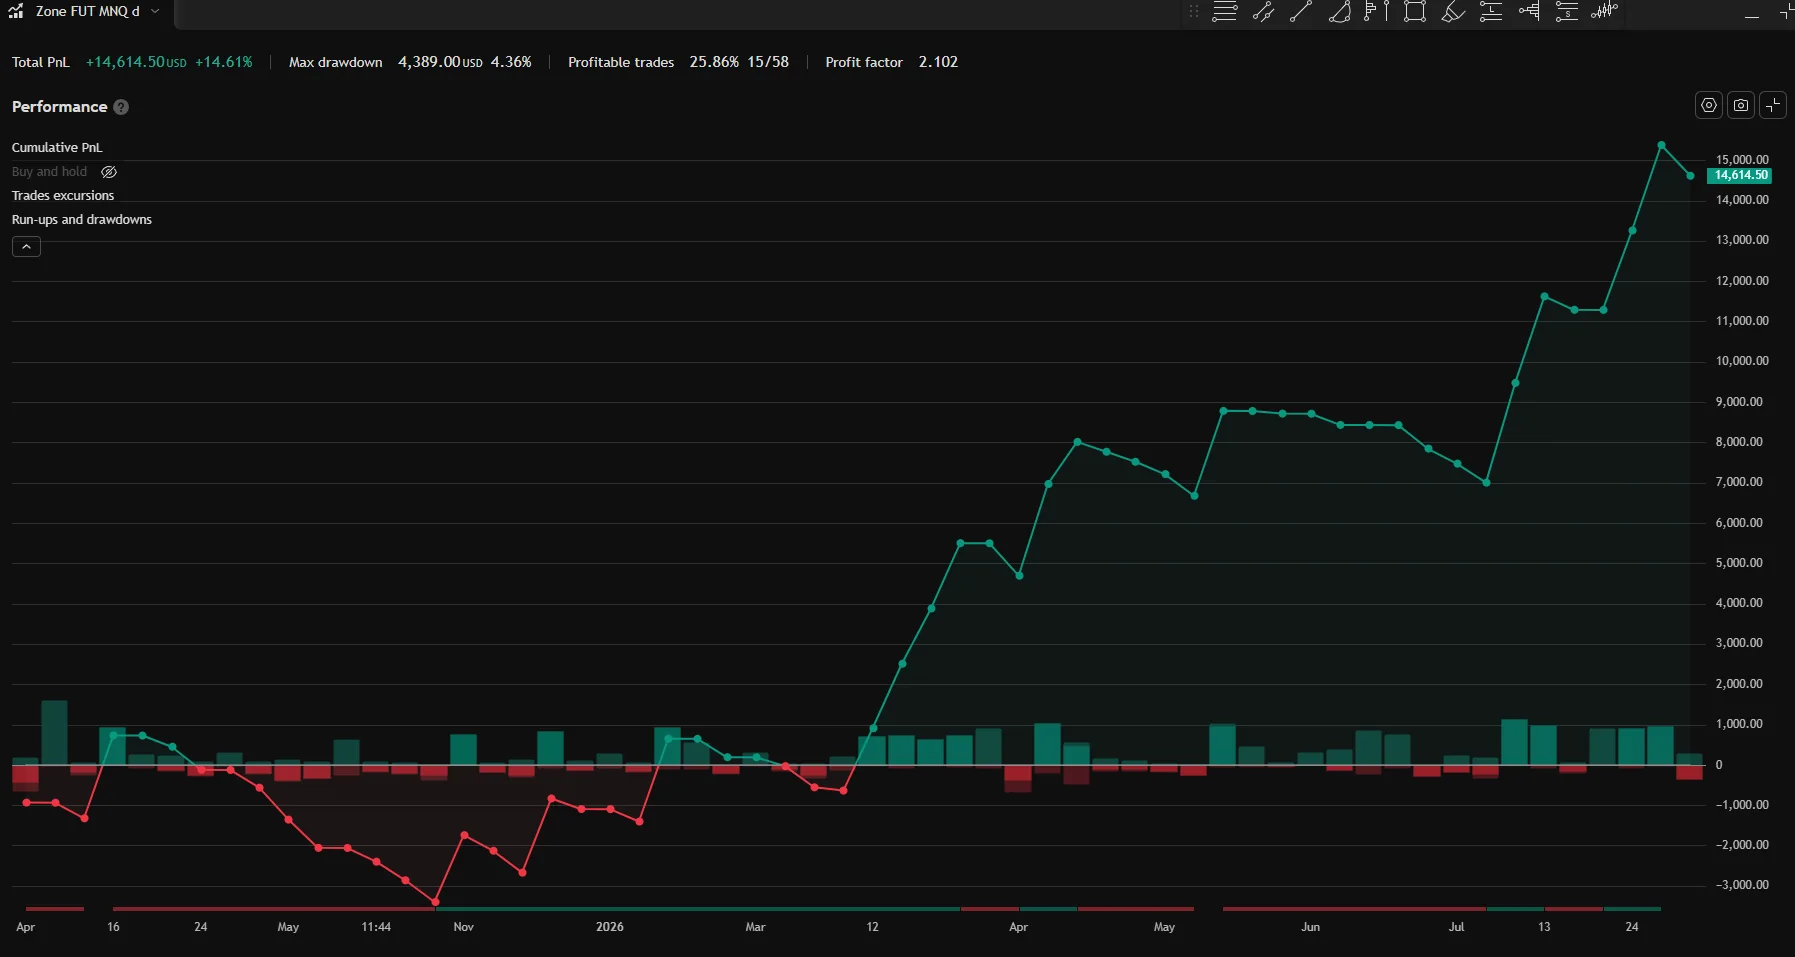Click the 14,614.50 current value price label
1795x957 pixels.
(1740, 175)
